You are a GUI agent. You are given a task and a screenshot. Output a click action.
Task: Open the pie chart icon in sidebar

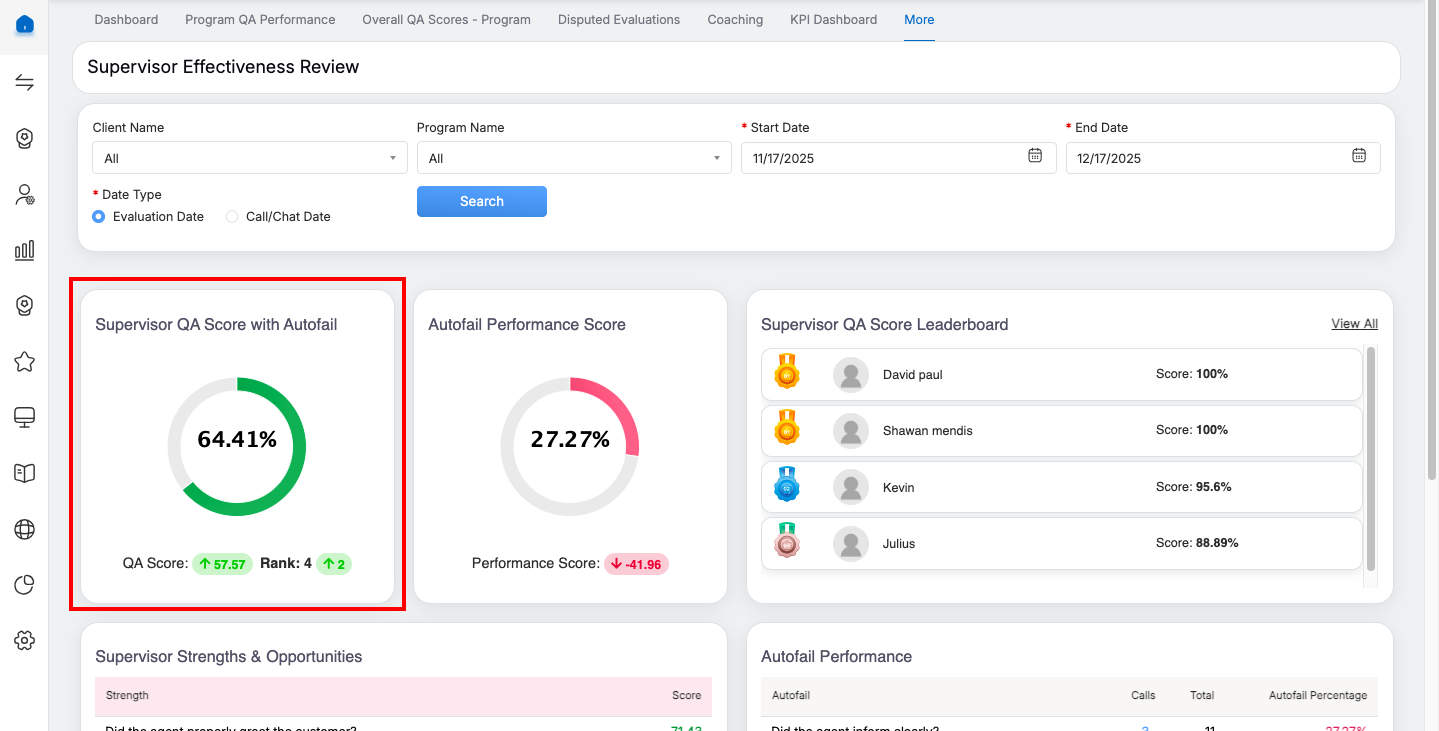coord(25,585)
